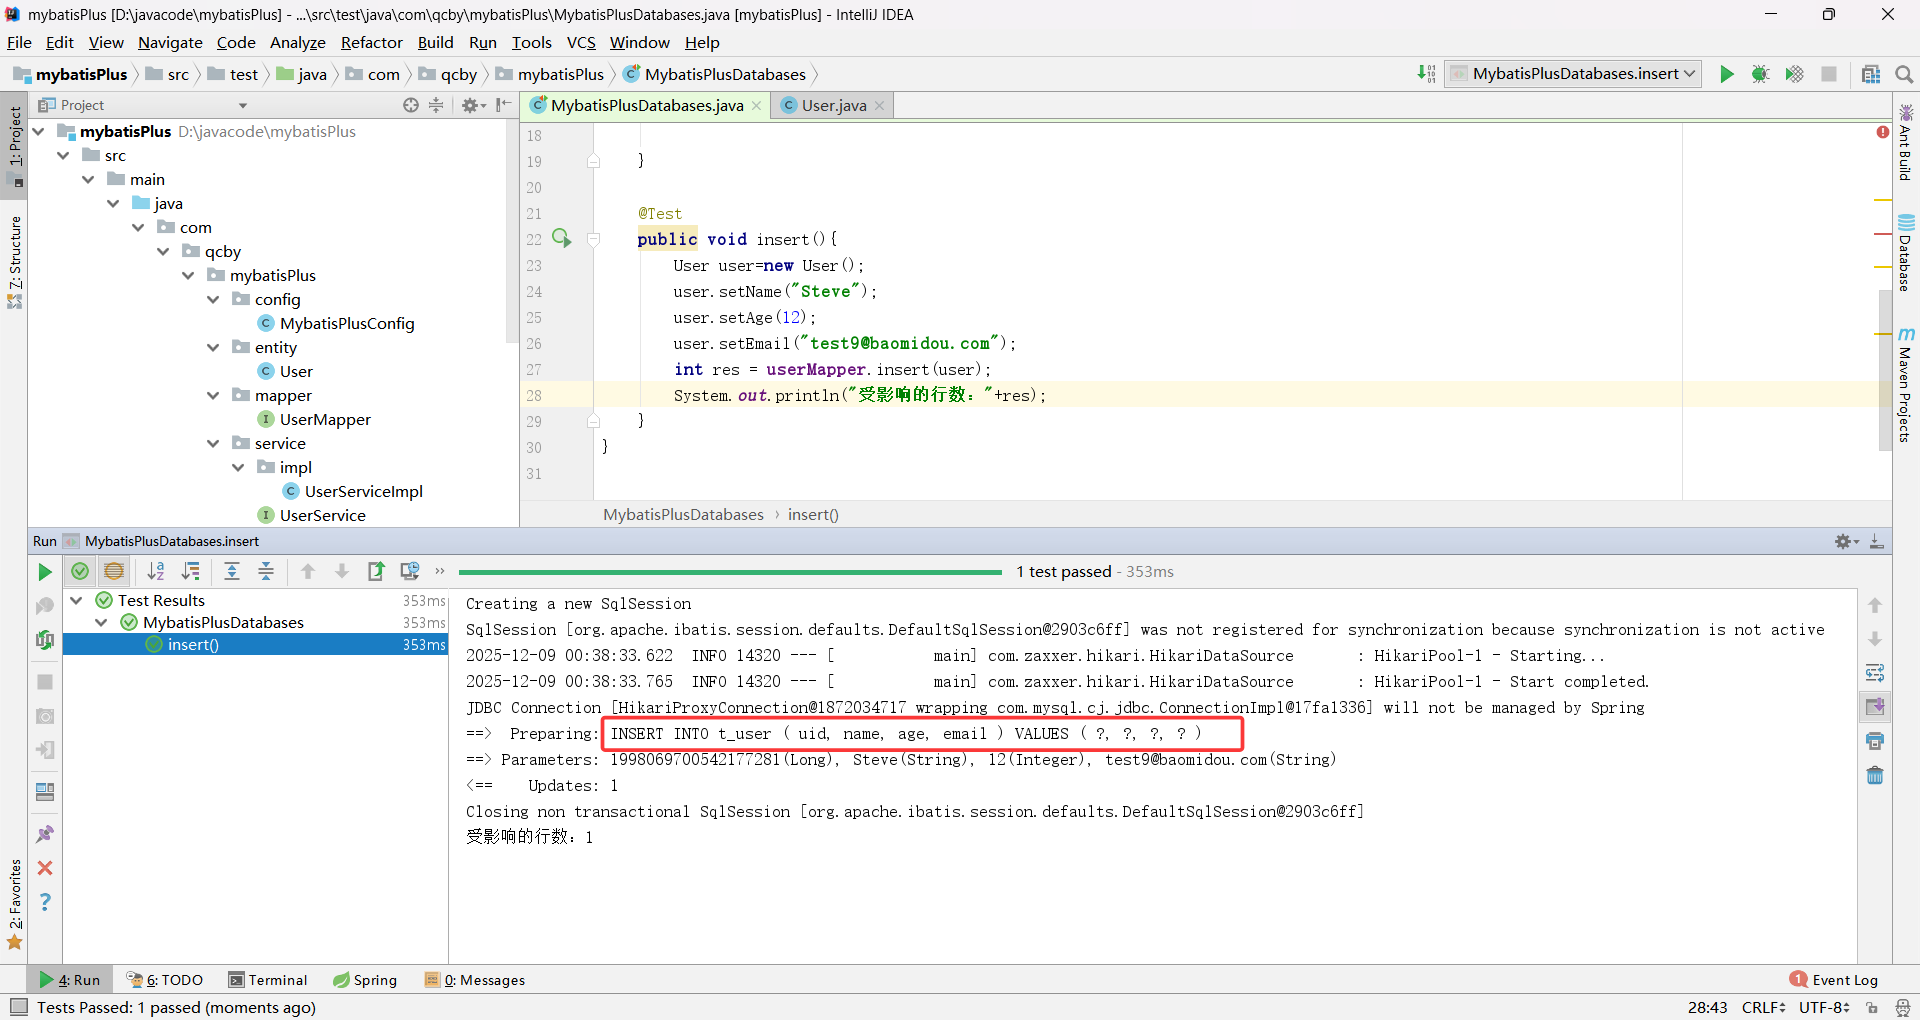Collapse MybatisPlusDatabases test node
This screenshot has width=1920, height=1020.
(101, 622)
